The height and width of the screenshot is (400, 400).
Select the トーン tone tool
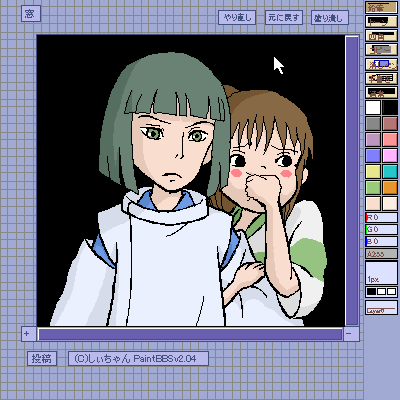pyautogui.click(x=381, y=22)
